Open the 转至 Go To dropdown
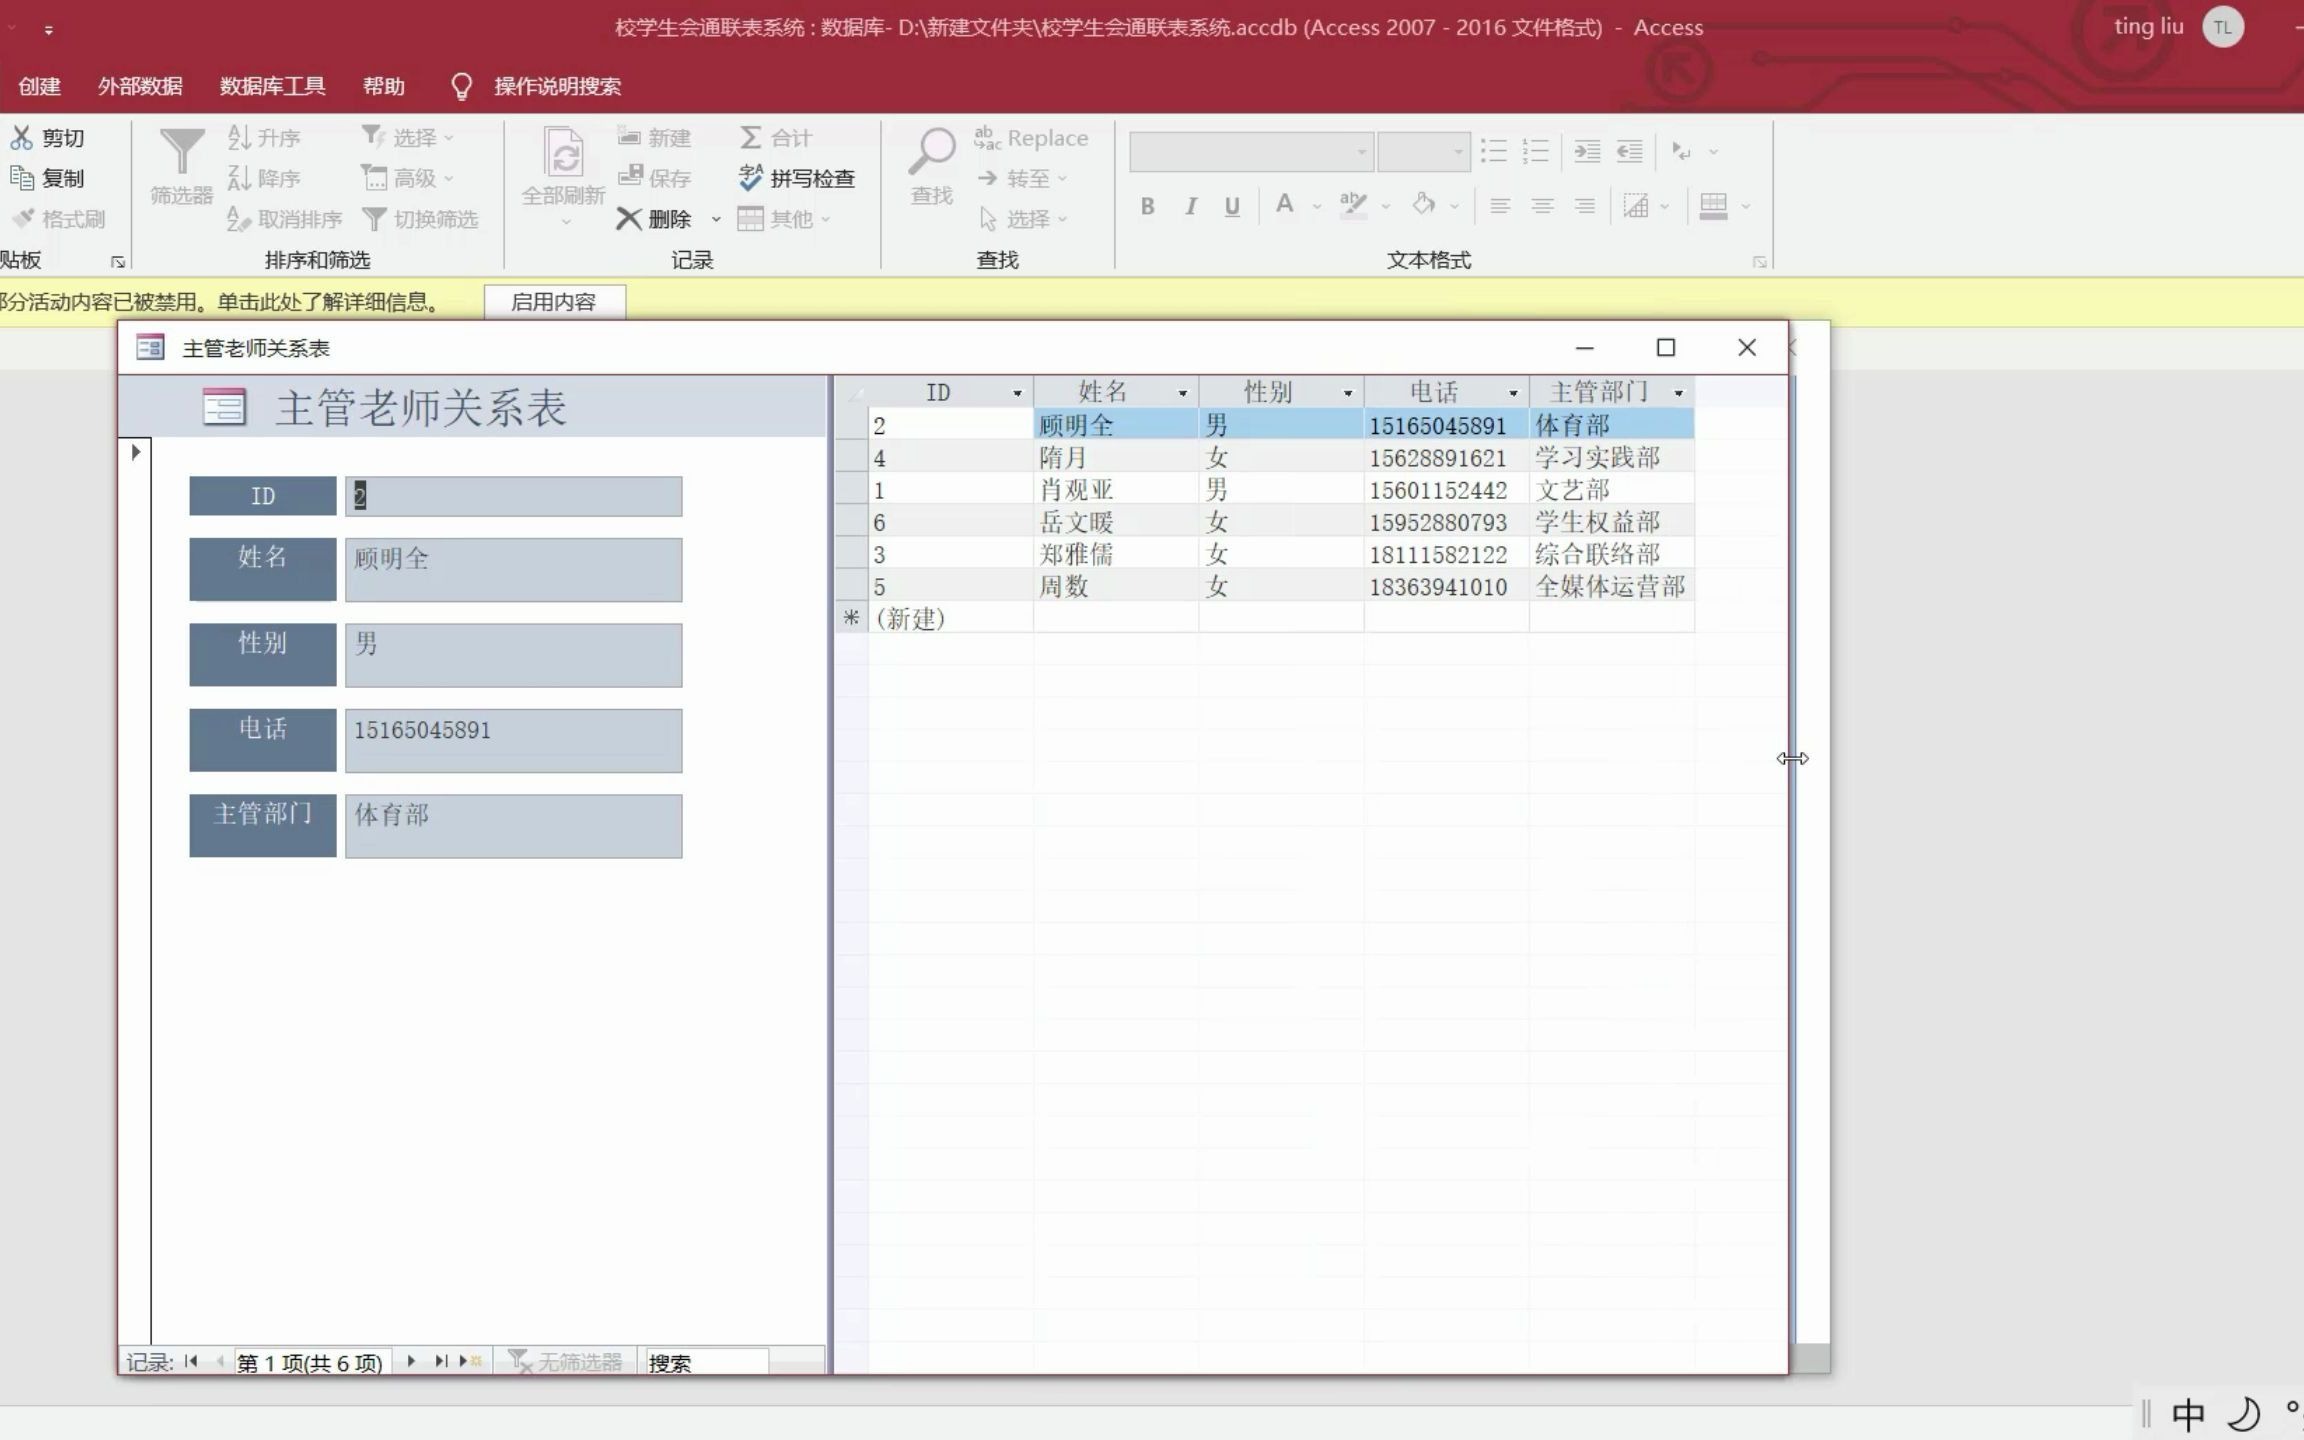The width and height of the screenshot is (2304, 1440). tap(1023, 178)
